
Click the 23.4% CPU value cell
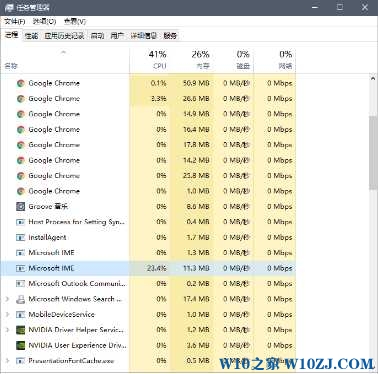coord(150,268)
